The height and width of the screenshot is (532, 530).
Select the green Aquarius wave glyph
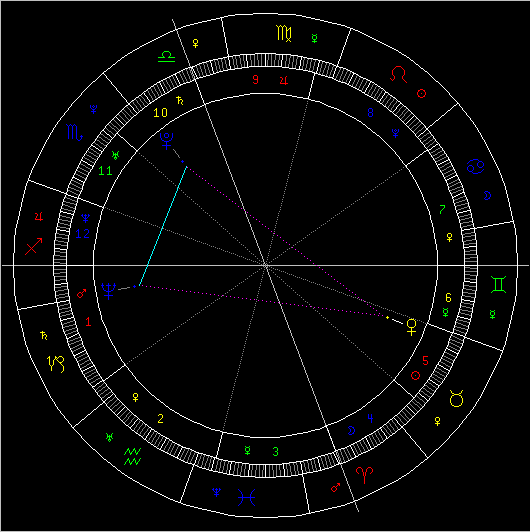click(132, 457)
